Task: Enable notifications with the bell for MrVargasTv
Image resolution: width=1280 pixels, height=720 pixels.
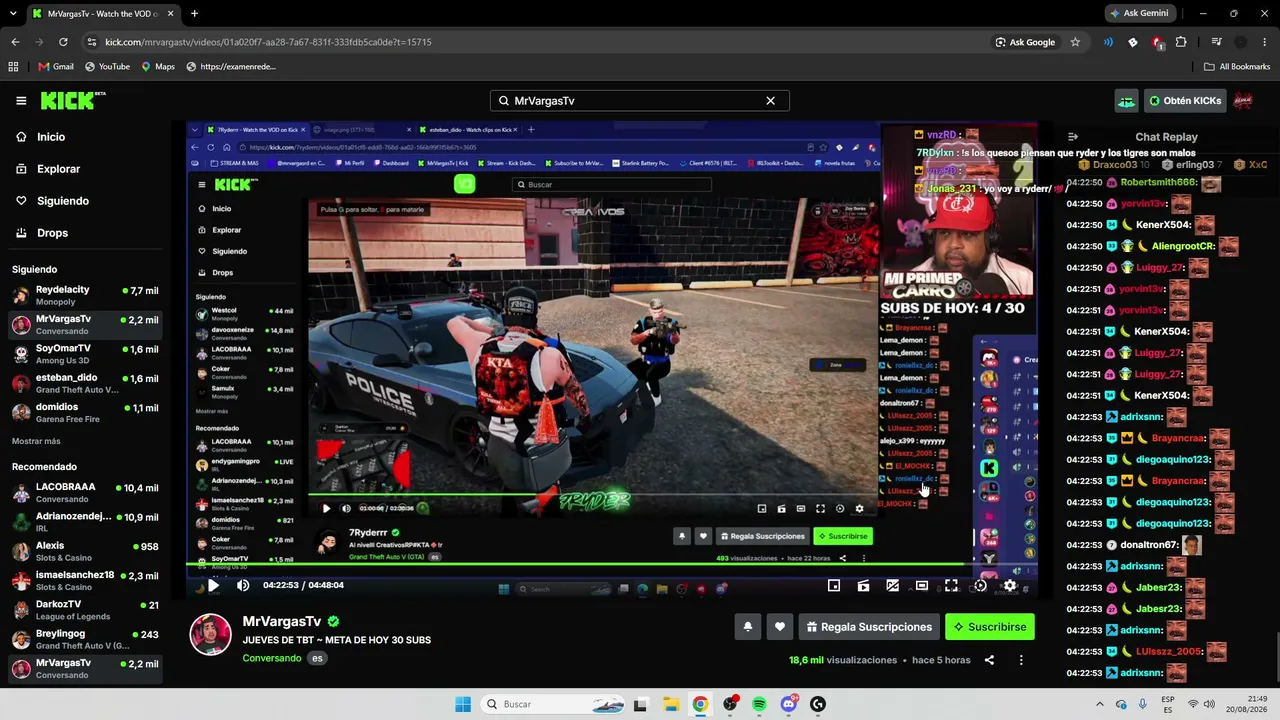Action: [x=748, y=627]
